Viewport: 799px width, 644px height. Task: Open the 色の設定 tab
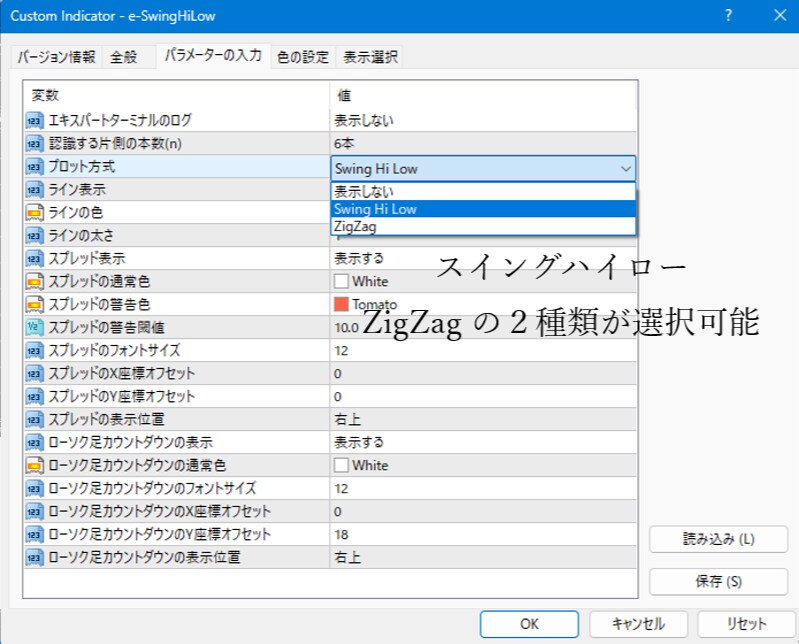pyautogui.click(x=303, y=57)
